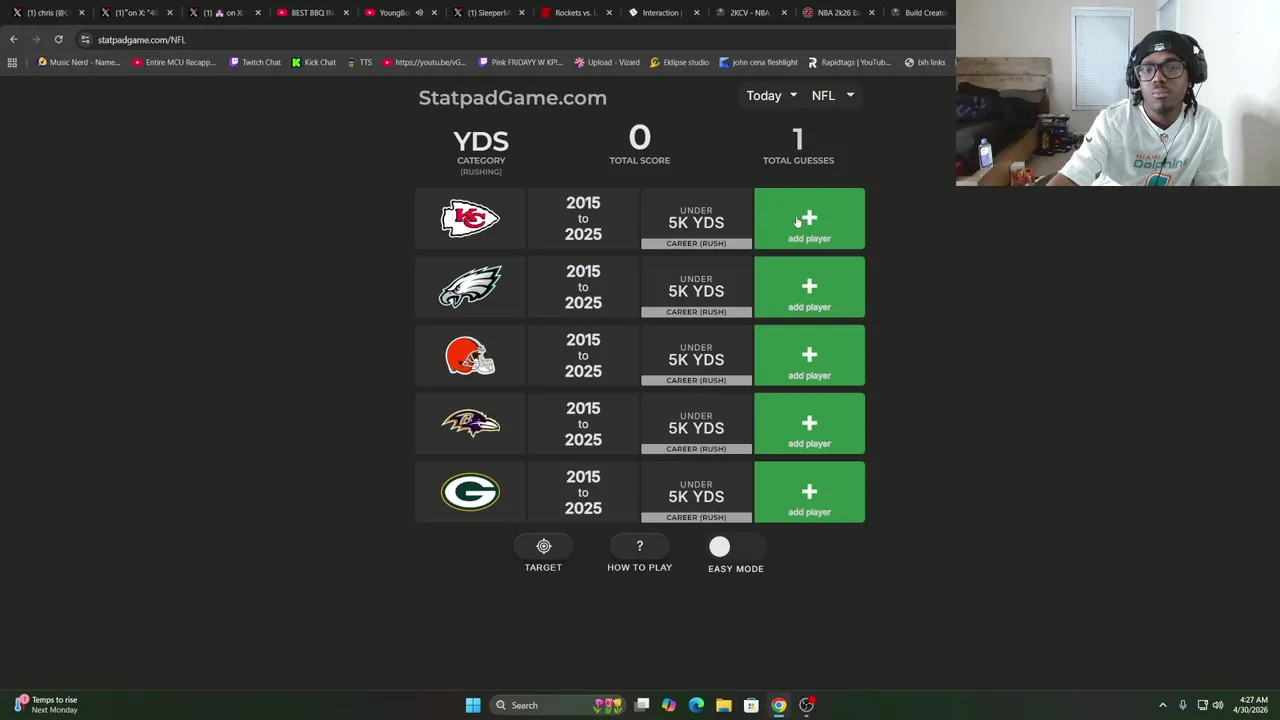
Task: Open the Twitch Chat bookmark
Action: [x=255, y=62]
